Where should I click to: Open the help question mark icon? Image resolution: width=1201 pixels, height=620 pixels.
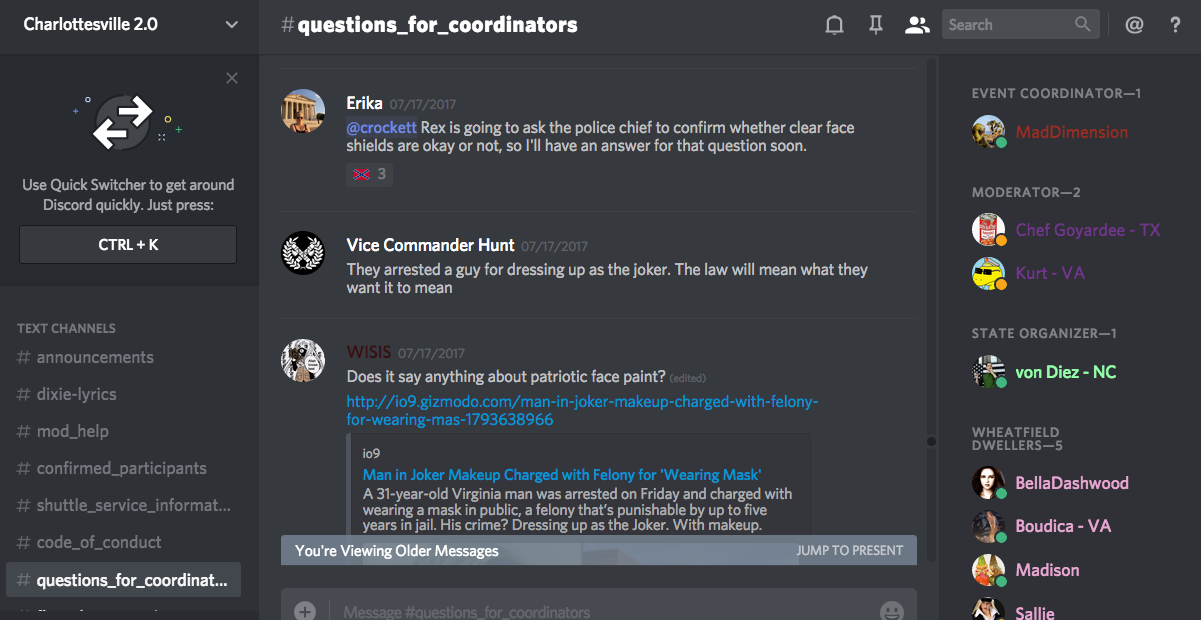click(1175, 25)
